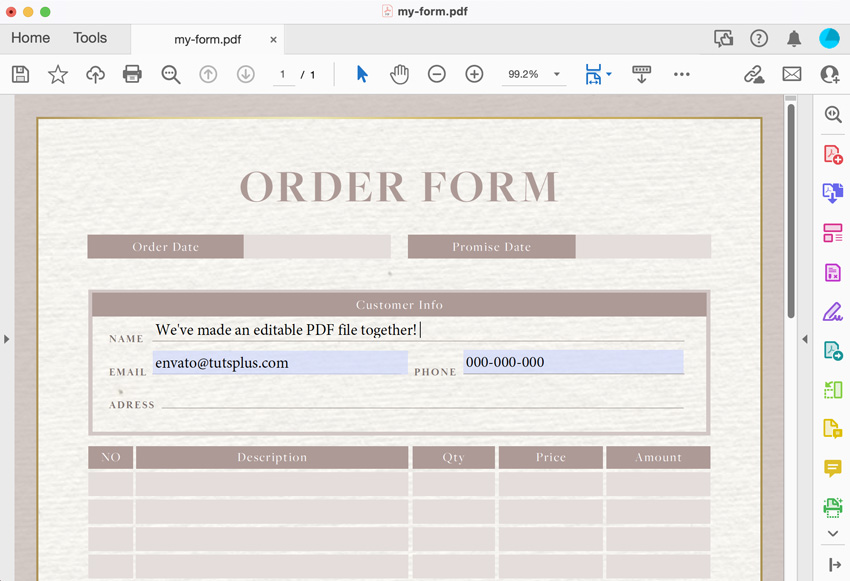Save the PDF document

tap(20, 73)
